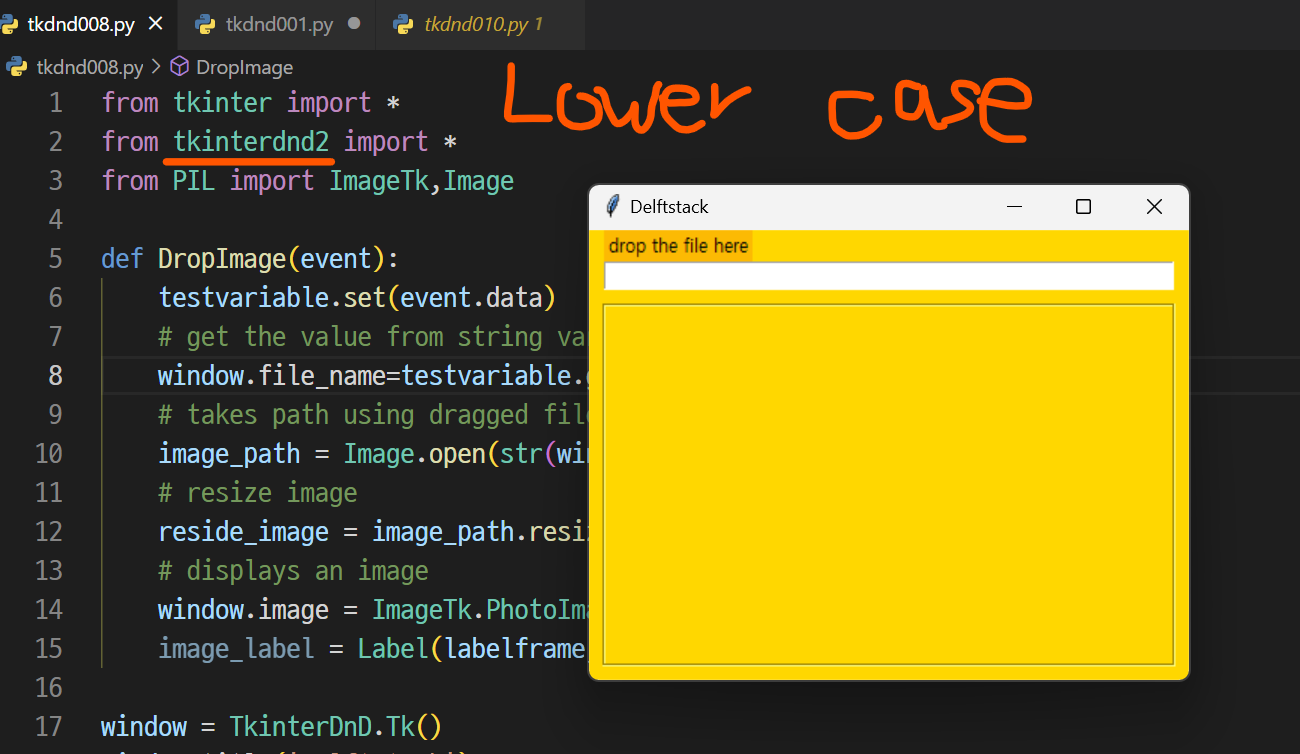Click line number 17 in gutter
The width and height of the screenshot is (1300, 754).
49,727
